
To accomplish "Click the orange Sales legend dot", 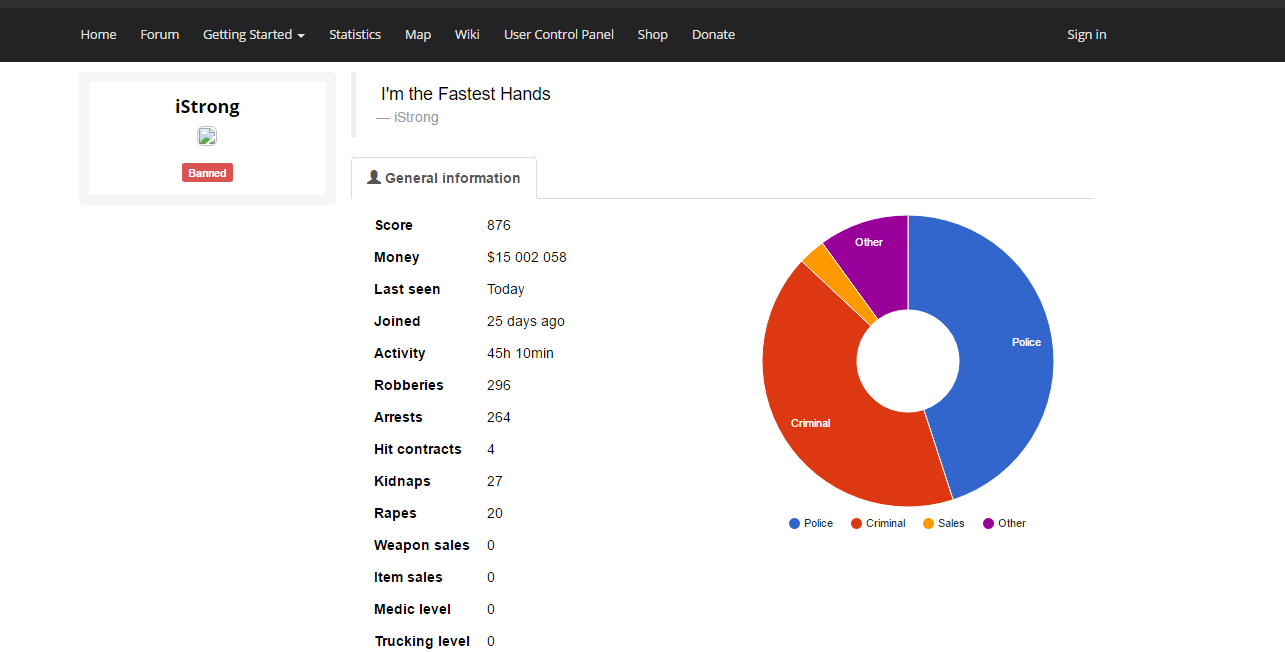I will pyautogui.click(x=928, y=523).
